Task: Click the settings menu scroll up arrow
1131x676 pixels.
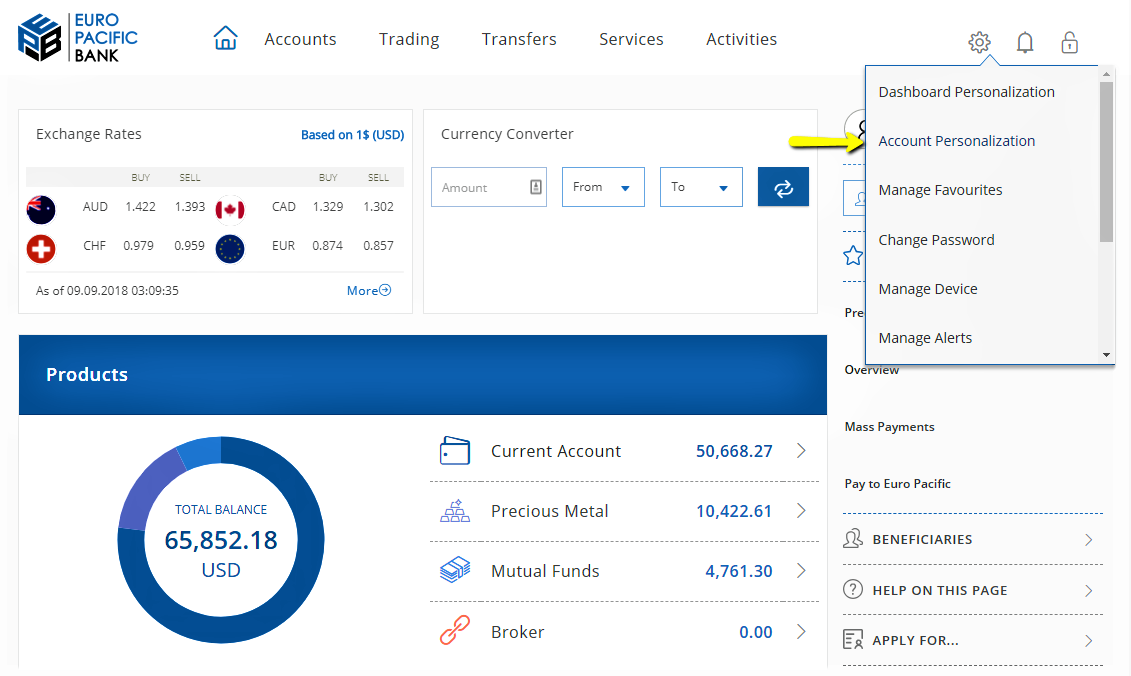Action: tap(1106, 74)
